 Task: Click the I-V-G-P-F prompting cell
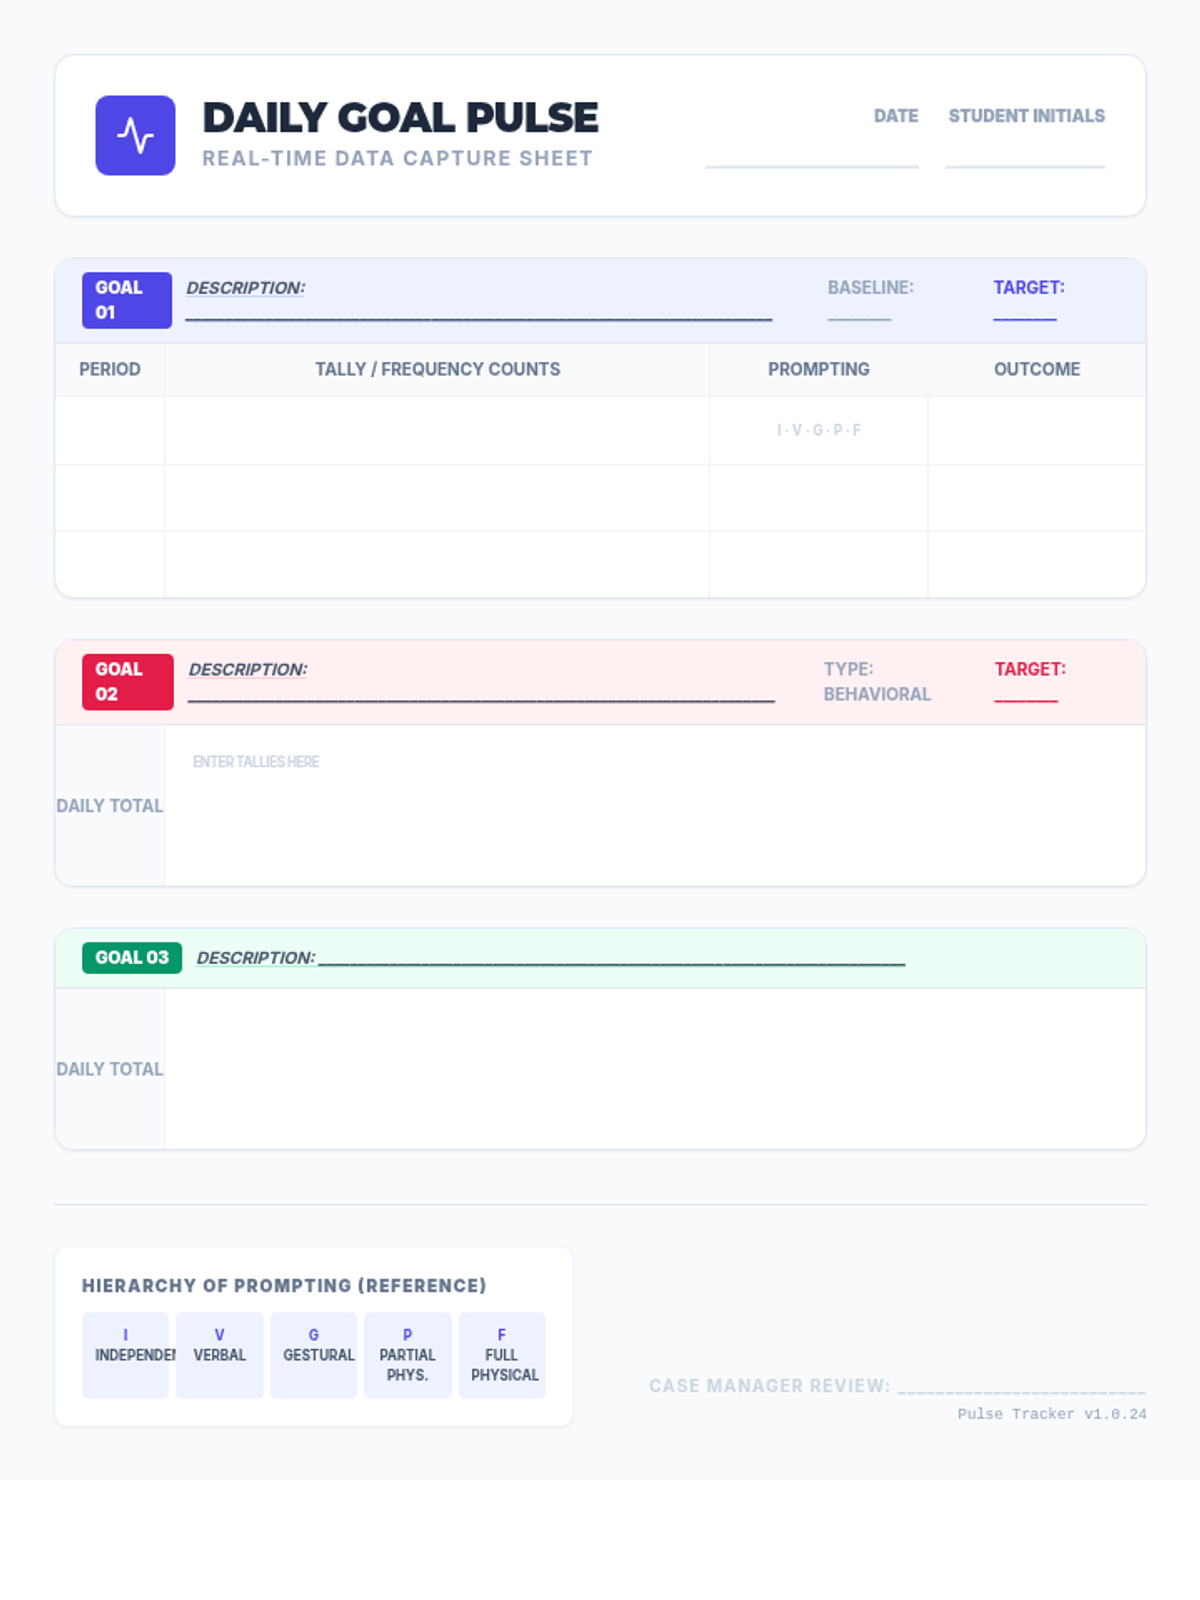[x=818, y=430]
